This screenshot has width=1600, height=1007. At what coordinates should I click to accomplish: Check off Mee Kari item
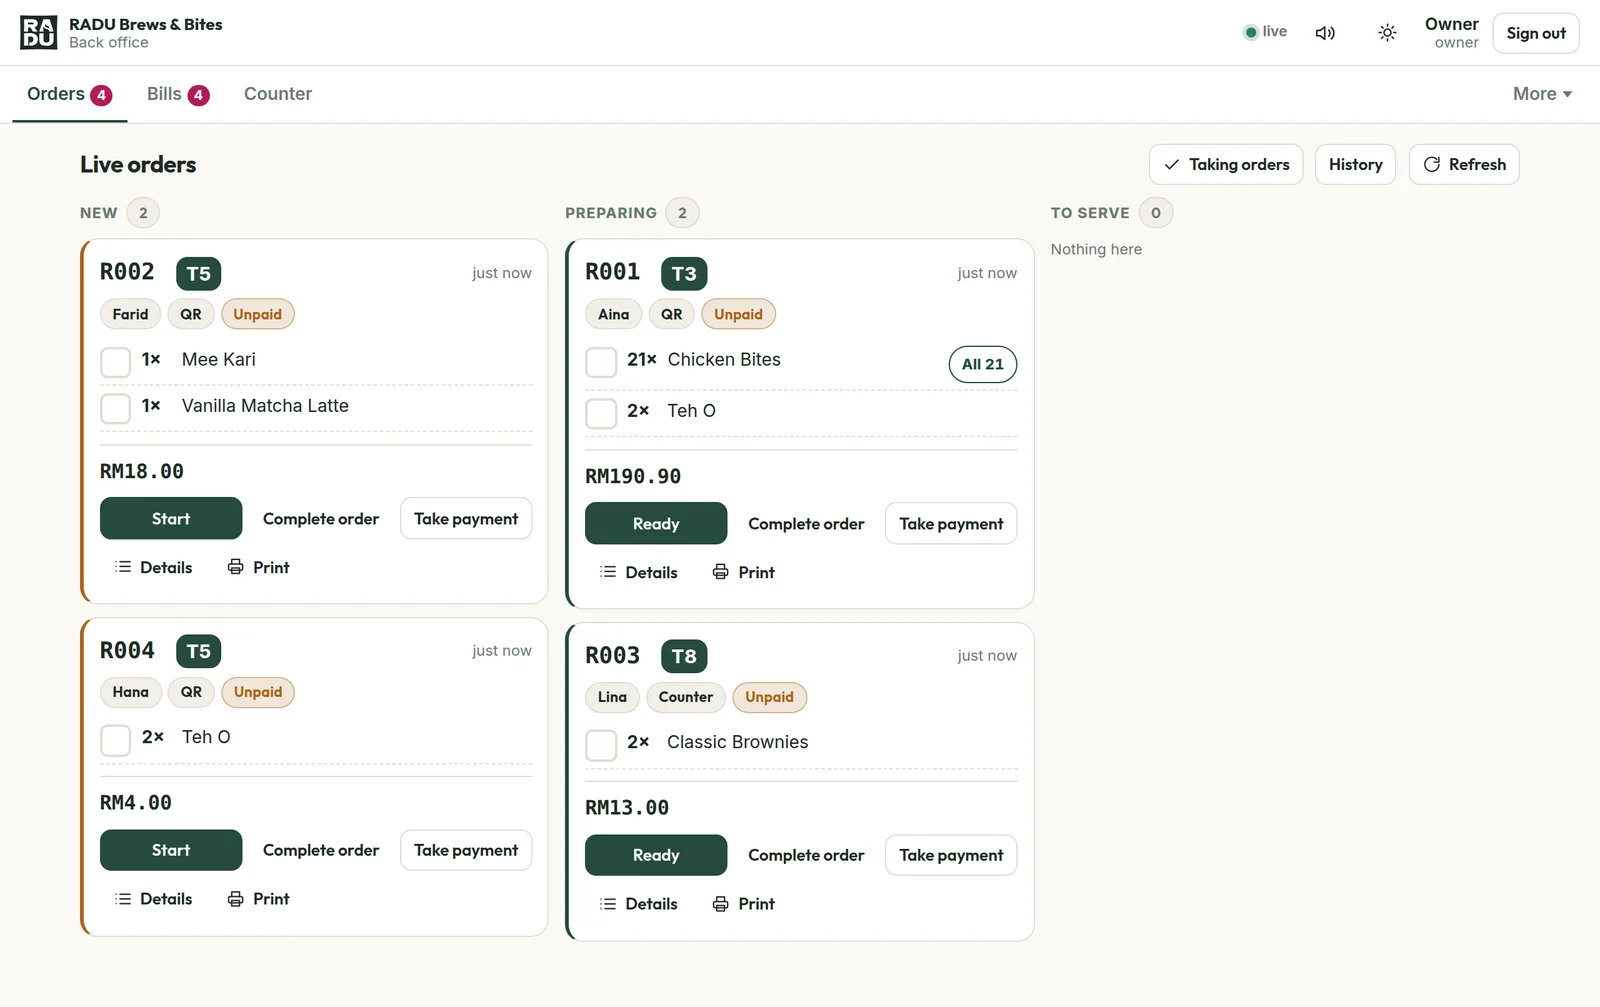pyautogui.click(x=116, y=362)
